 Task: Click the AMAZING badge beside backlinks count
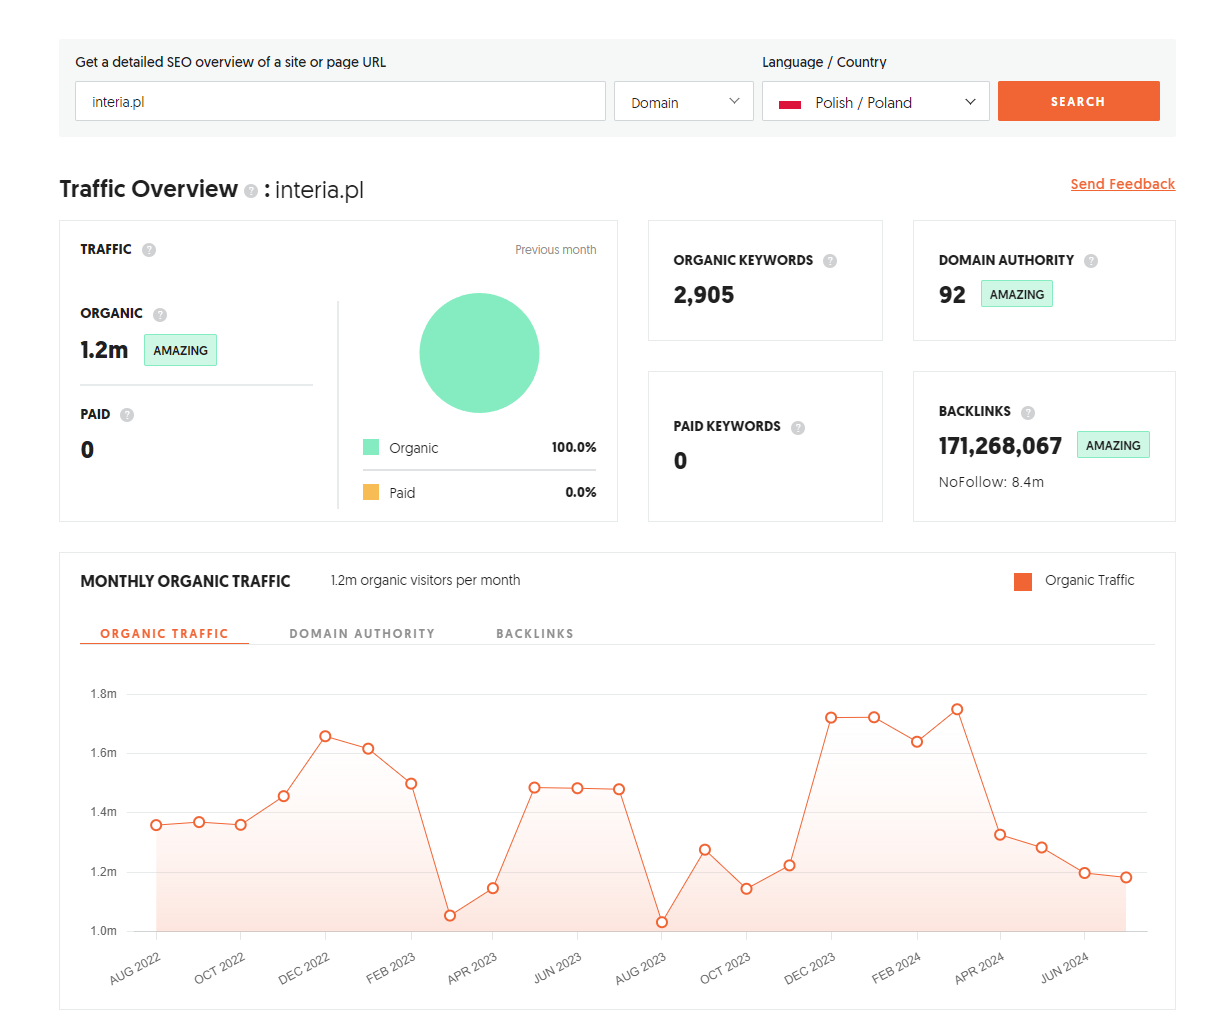coord(1113,445)
